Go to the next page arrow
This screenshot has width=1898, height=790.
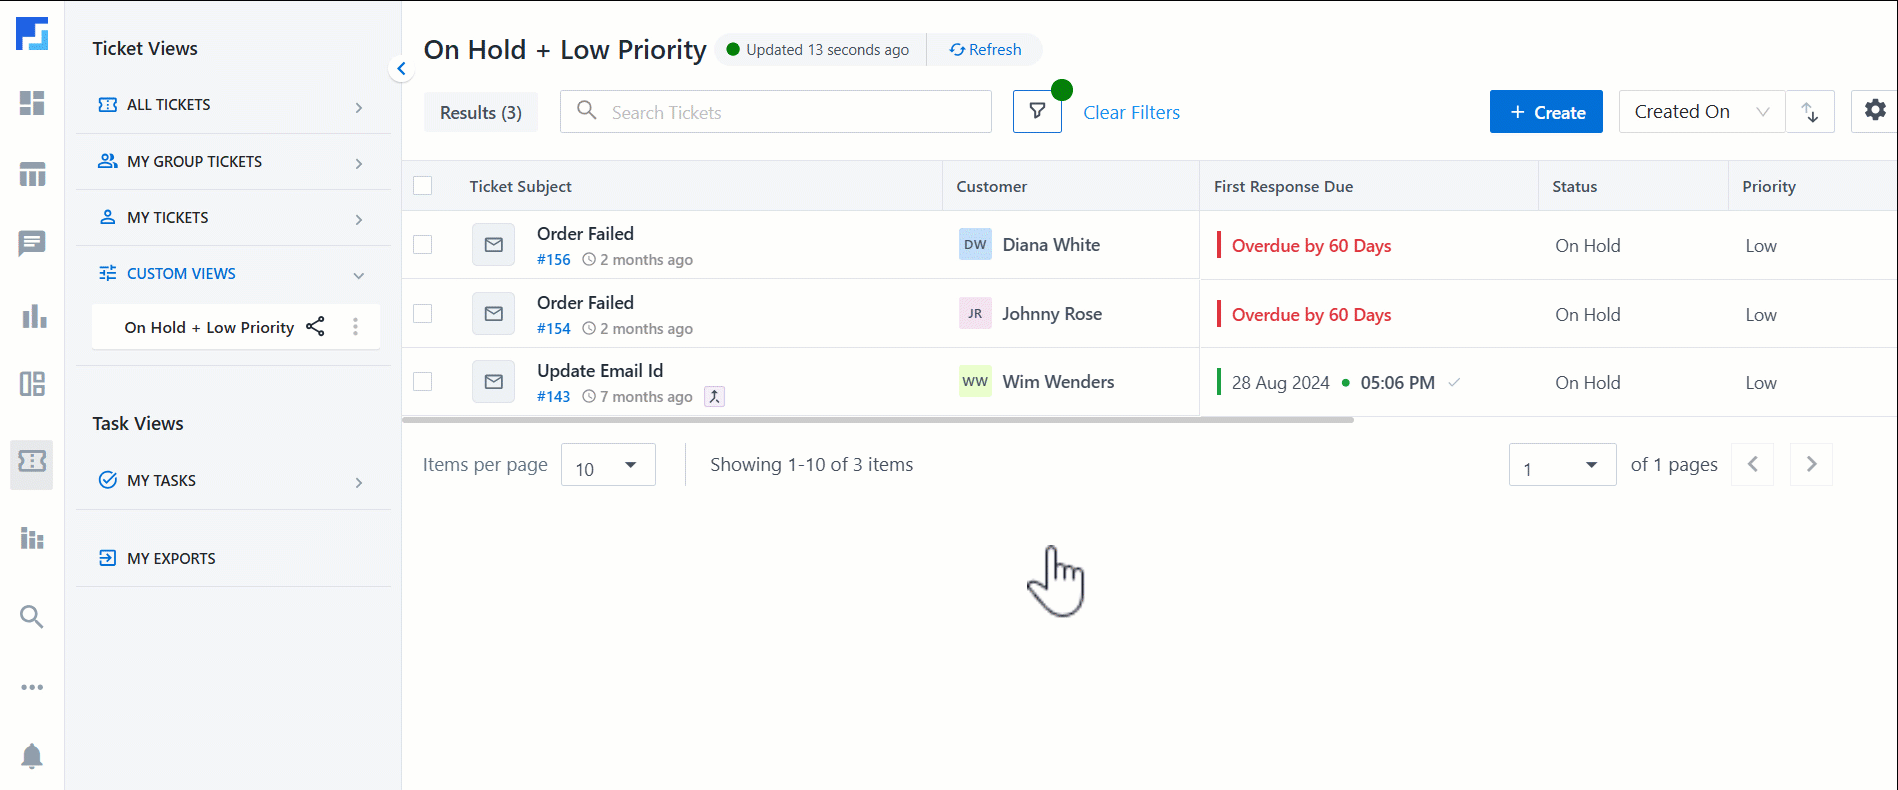point(1811,464)
